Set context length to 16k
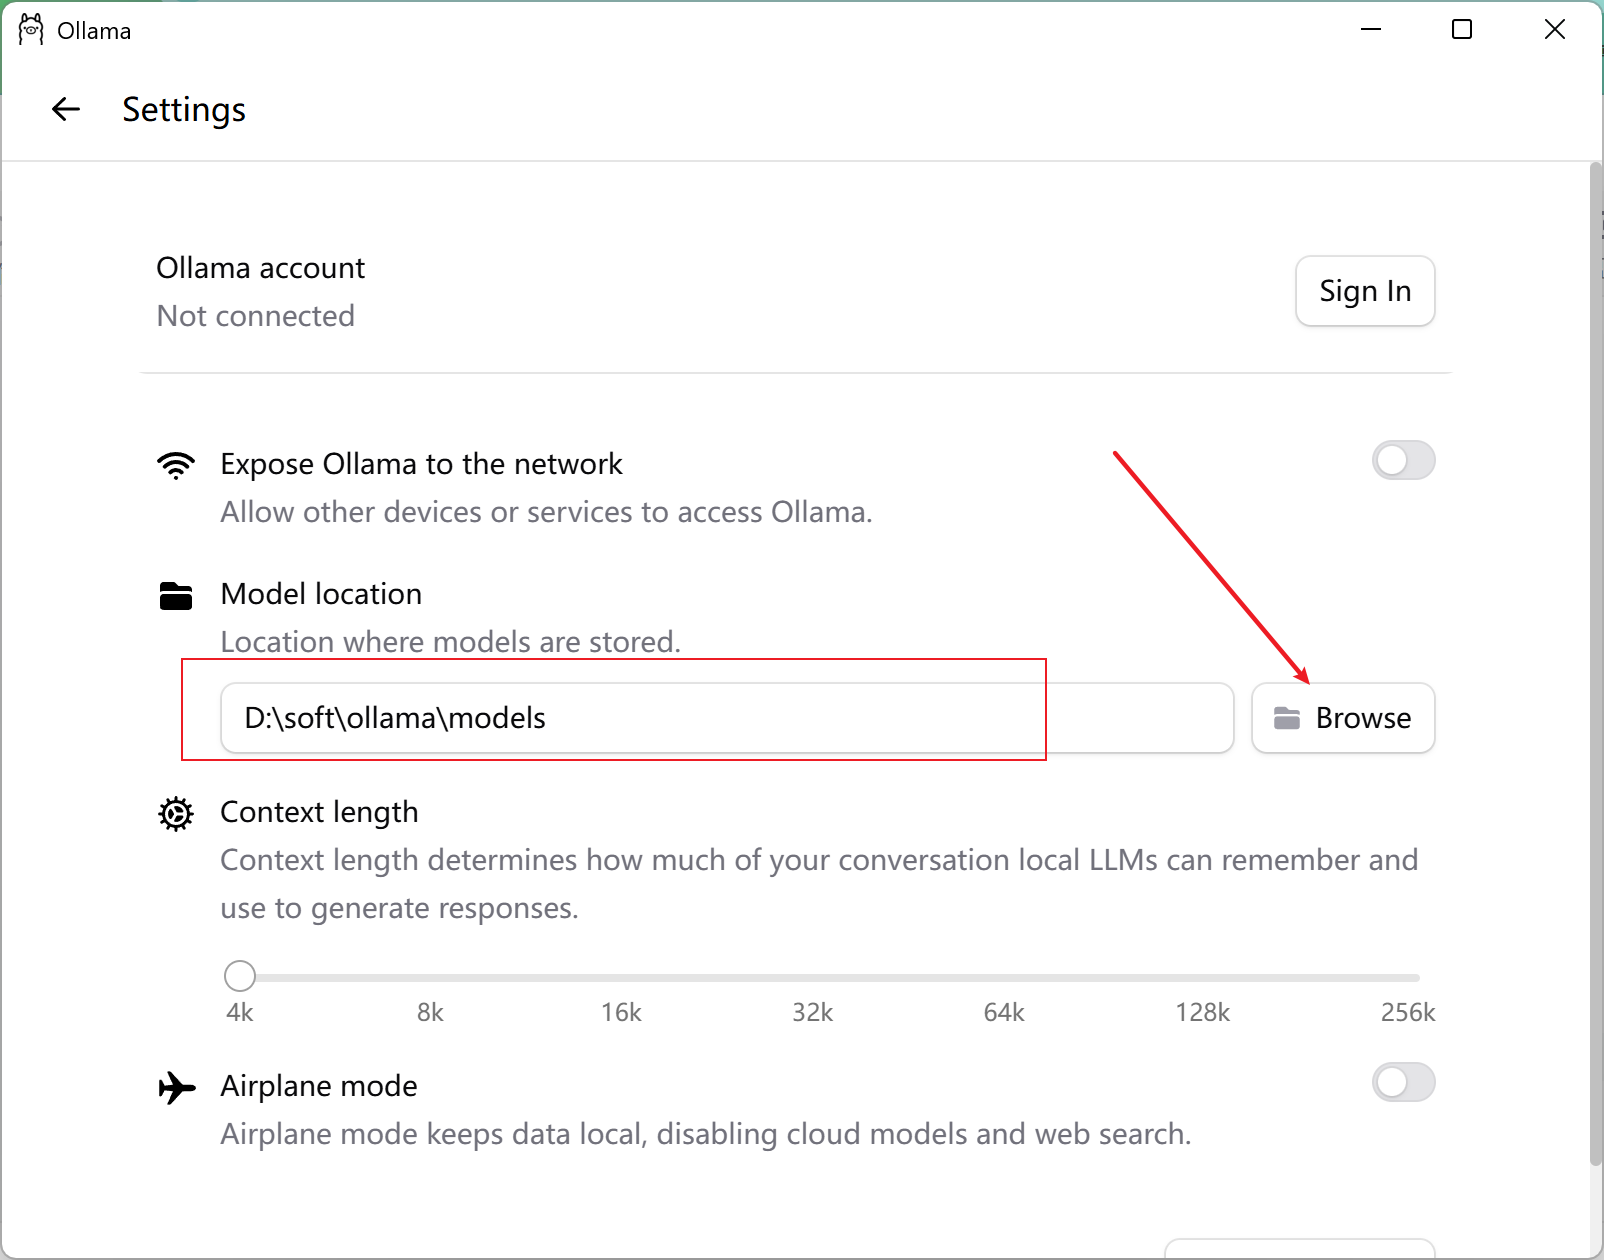The width and height of the screenshot is (1604, 1260). click(x=621, y=1013)
